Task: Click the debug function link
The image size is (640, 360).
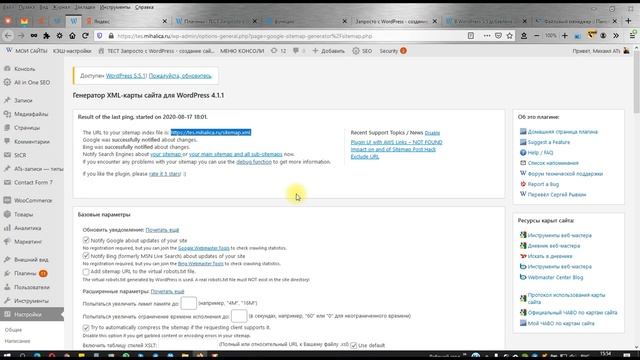Action: tap(254, 162)
